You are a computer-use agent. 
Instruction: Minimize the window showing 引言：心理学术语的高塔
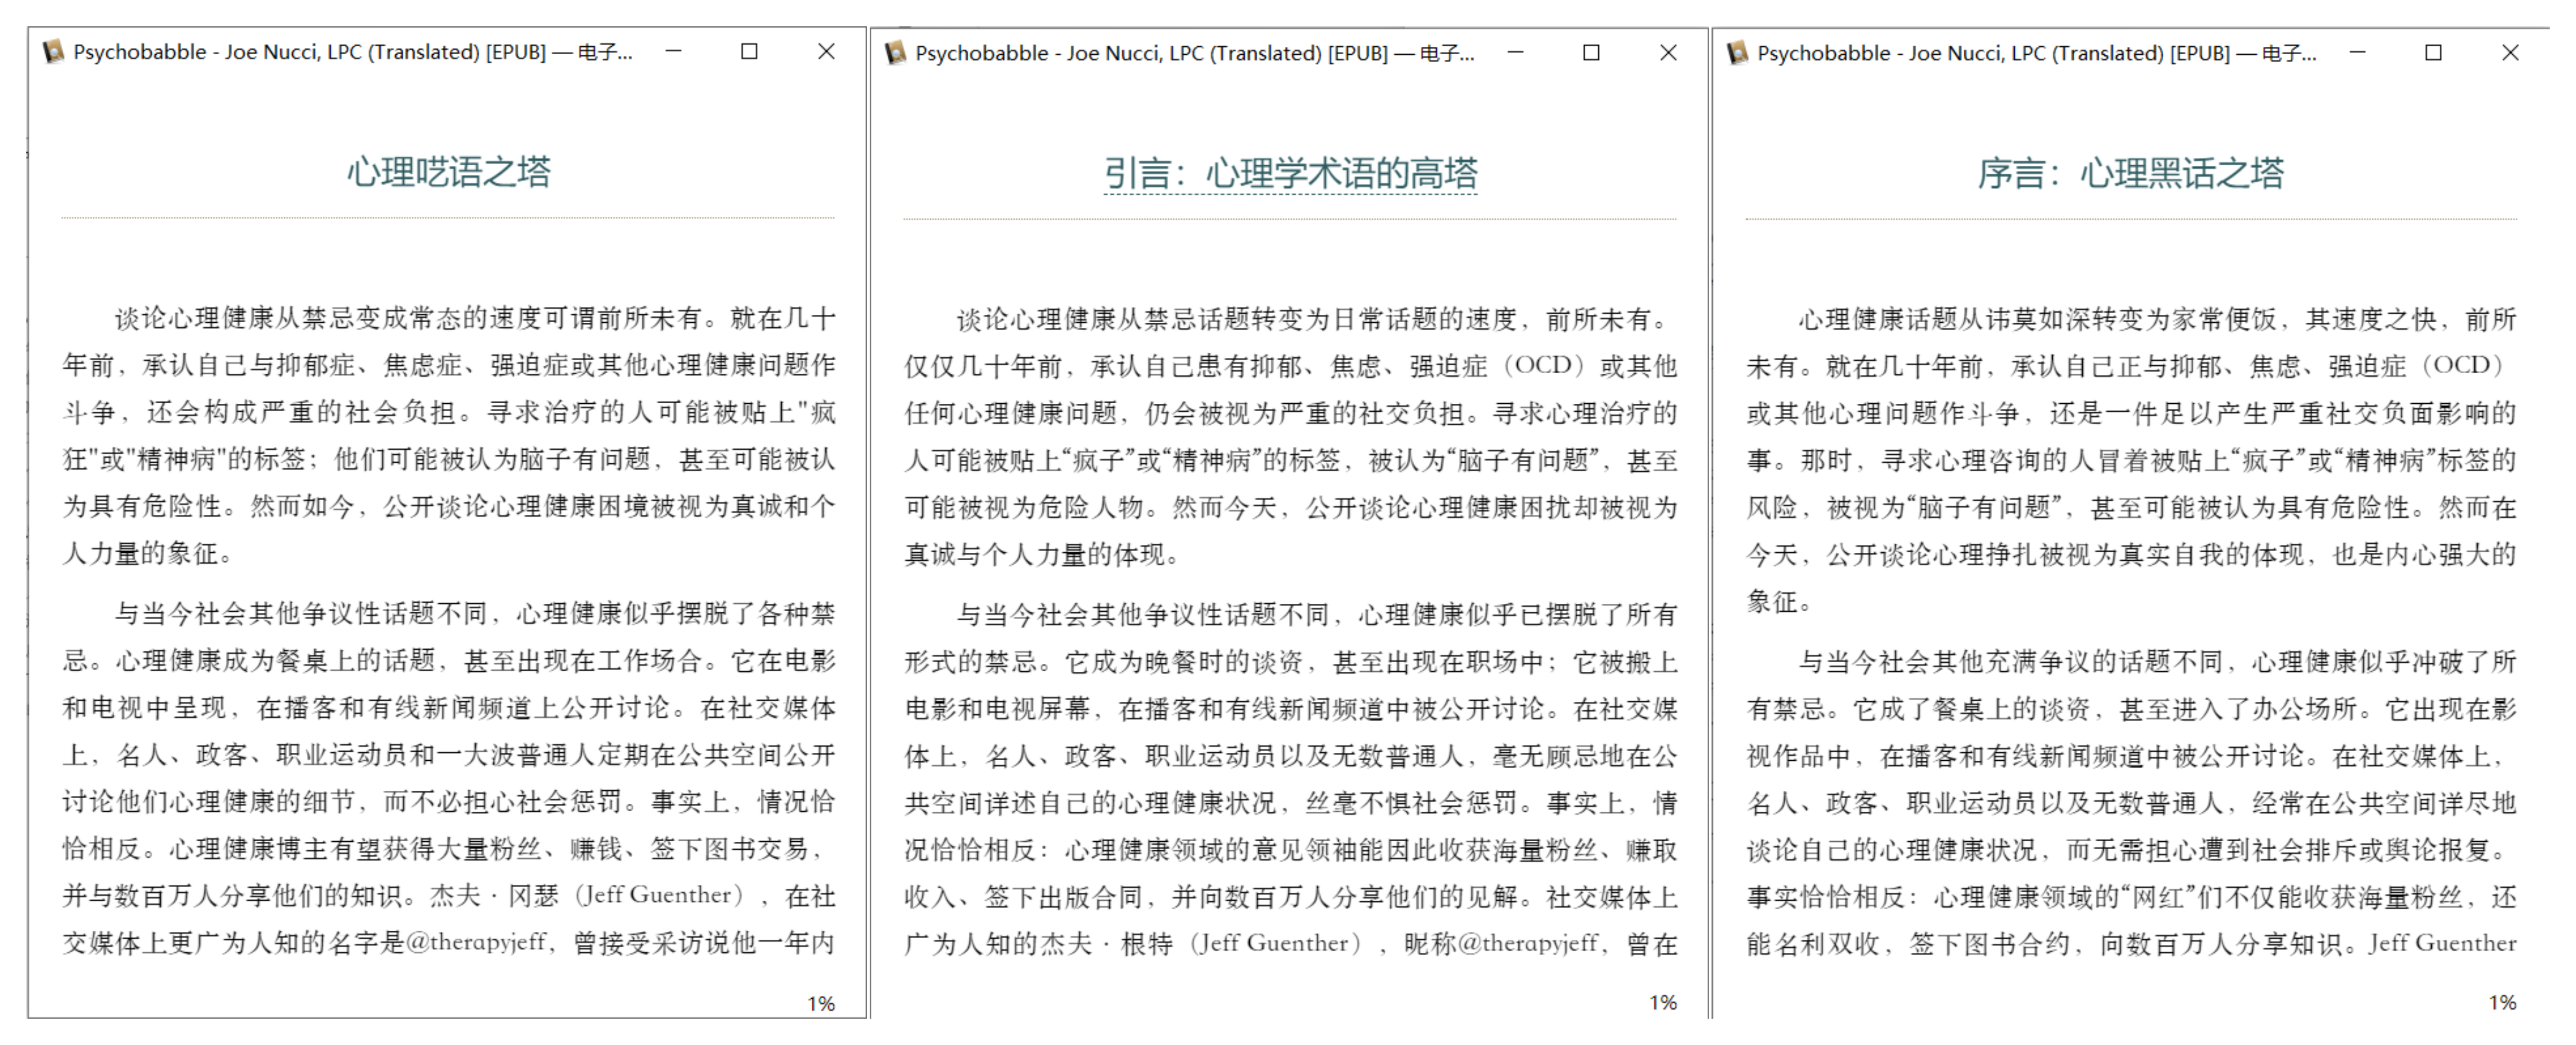point(1515,52)
